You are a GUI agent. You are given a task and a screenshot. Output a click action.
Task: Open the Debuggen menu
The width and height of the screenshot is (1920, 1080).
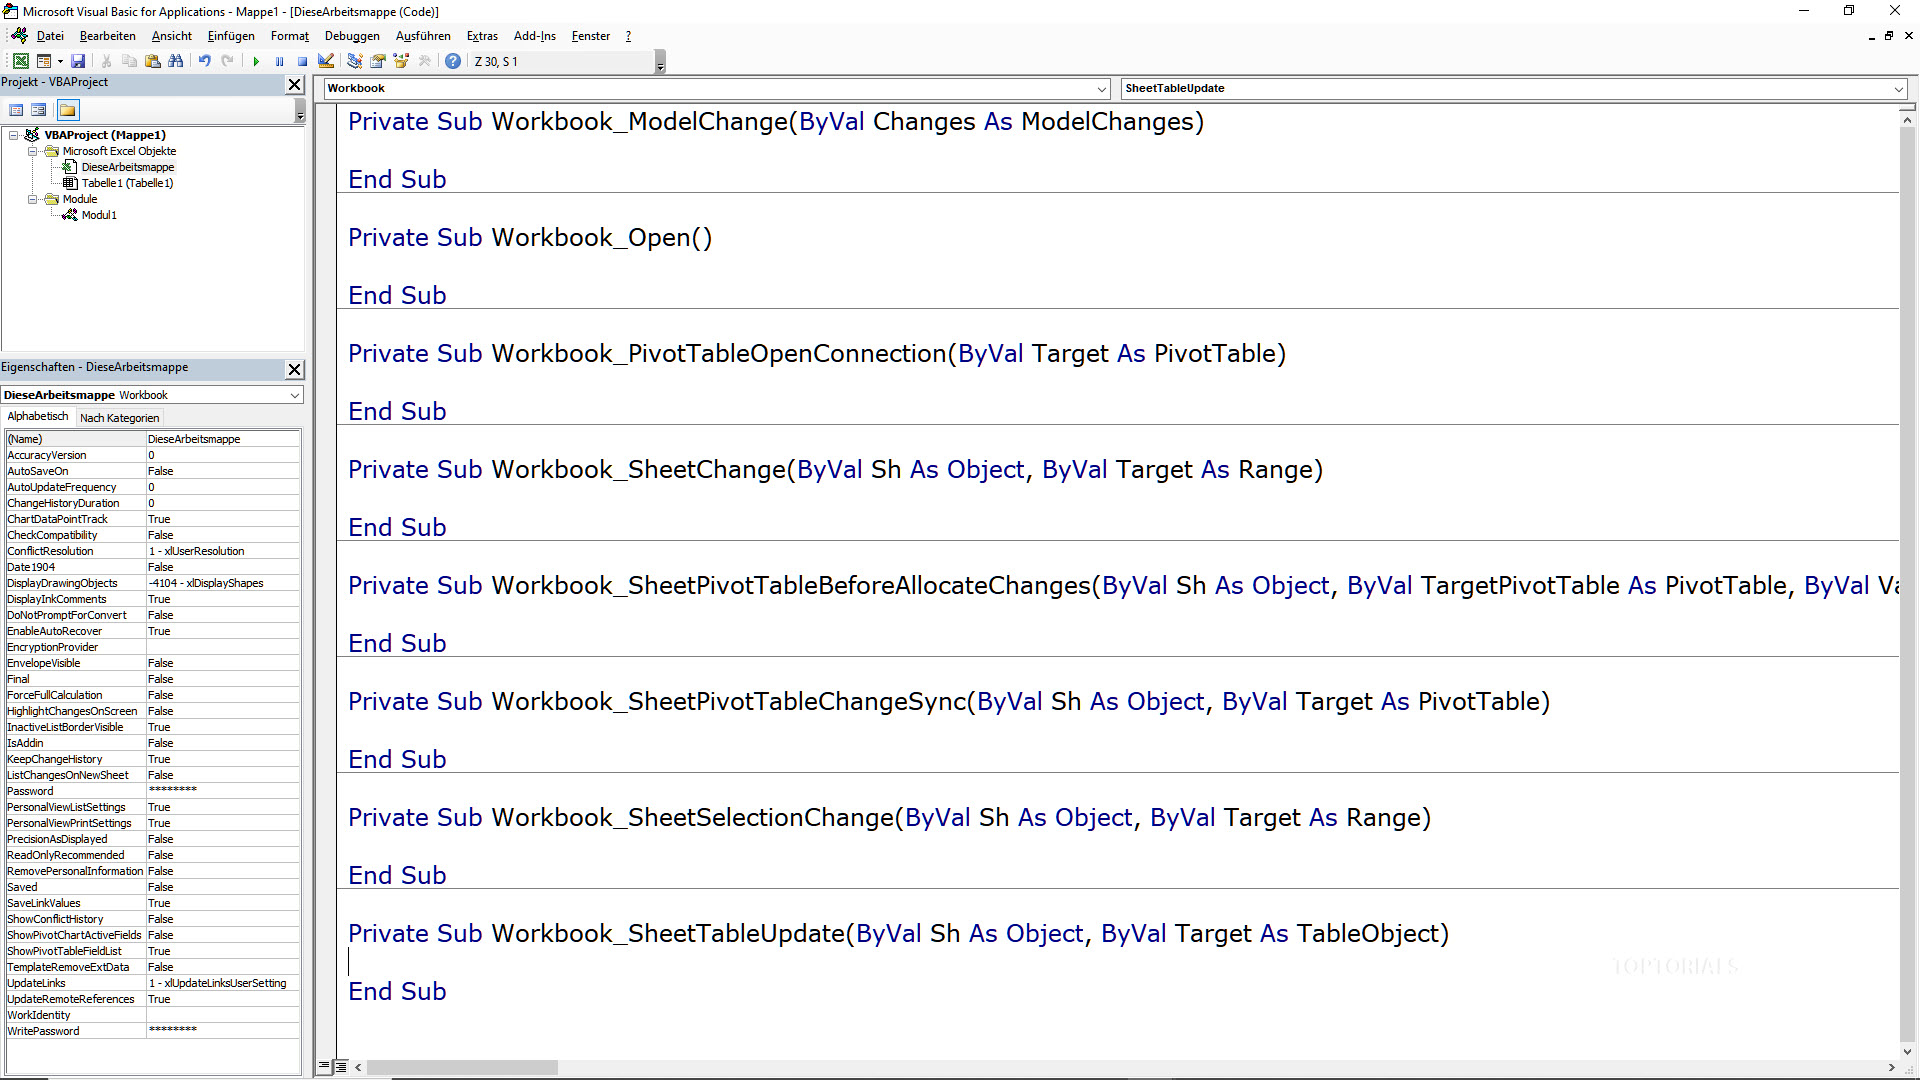(x=352, y=36)
